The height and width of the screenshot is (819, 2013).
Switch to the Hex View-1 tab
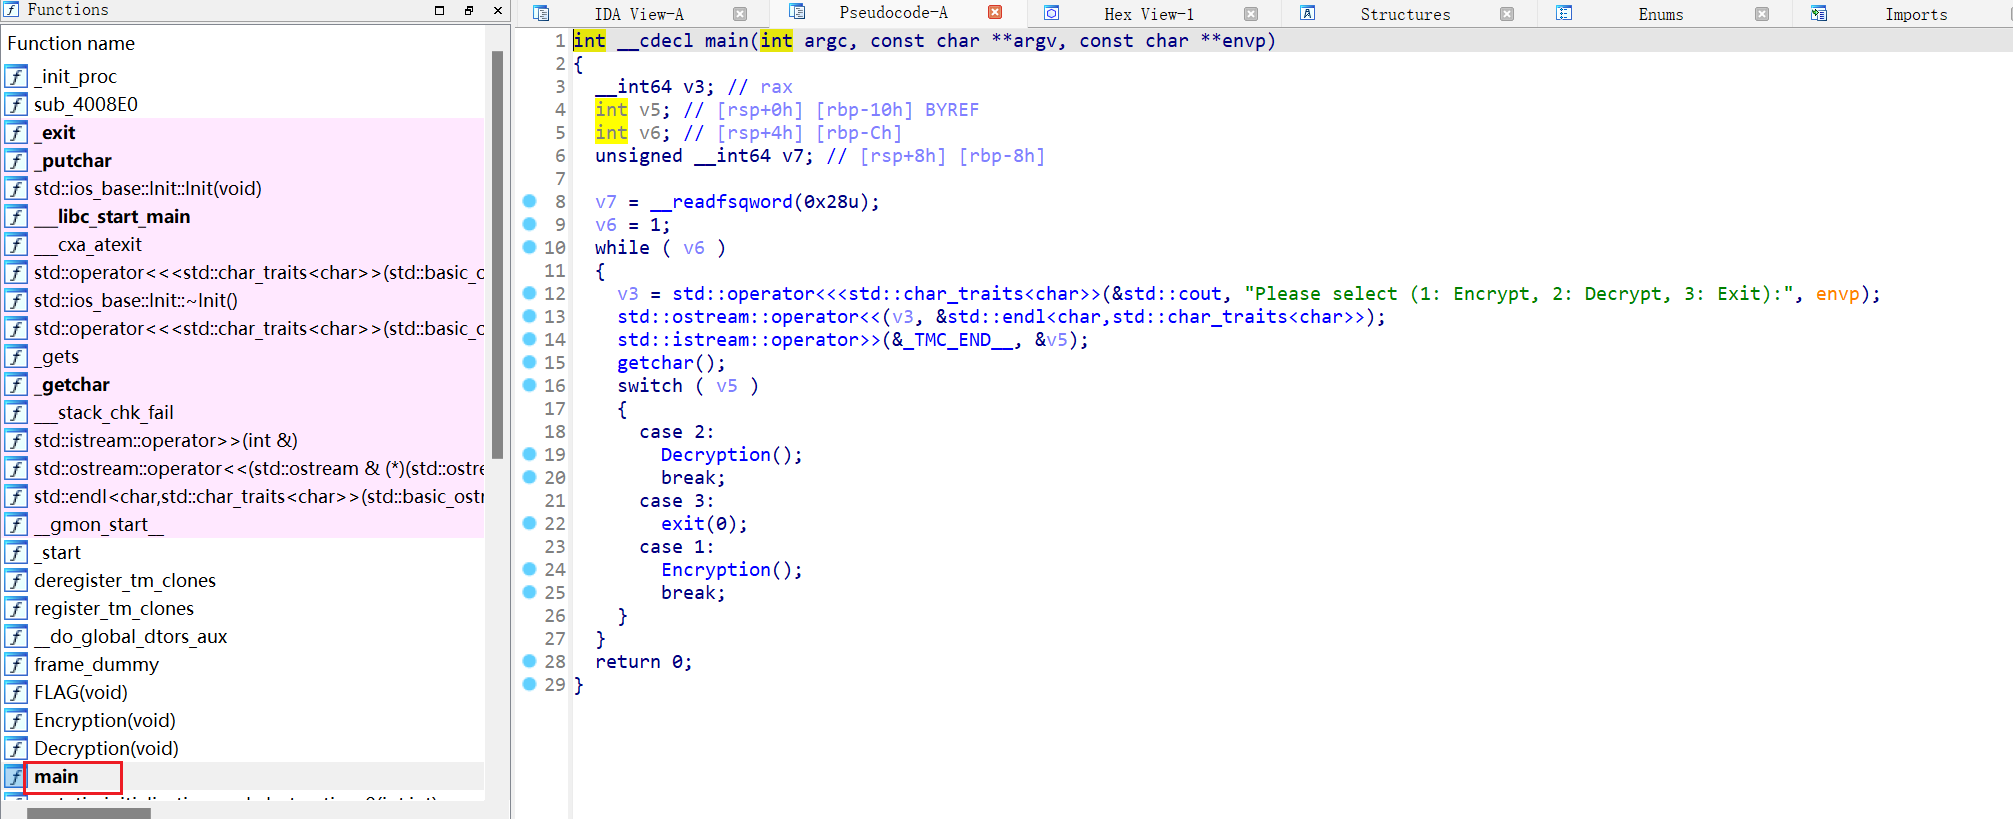[x=1148, y=14]
